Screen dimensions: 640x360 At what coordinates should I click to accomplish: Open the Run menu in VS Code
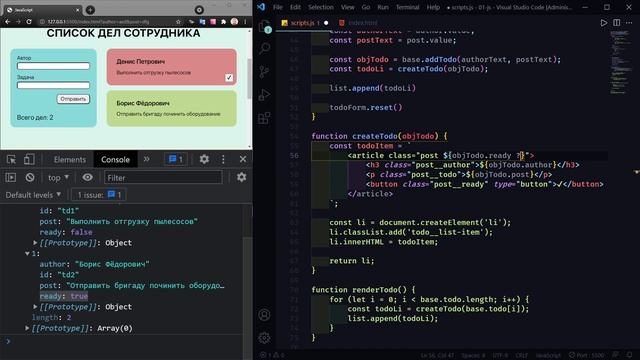point(383,7)
